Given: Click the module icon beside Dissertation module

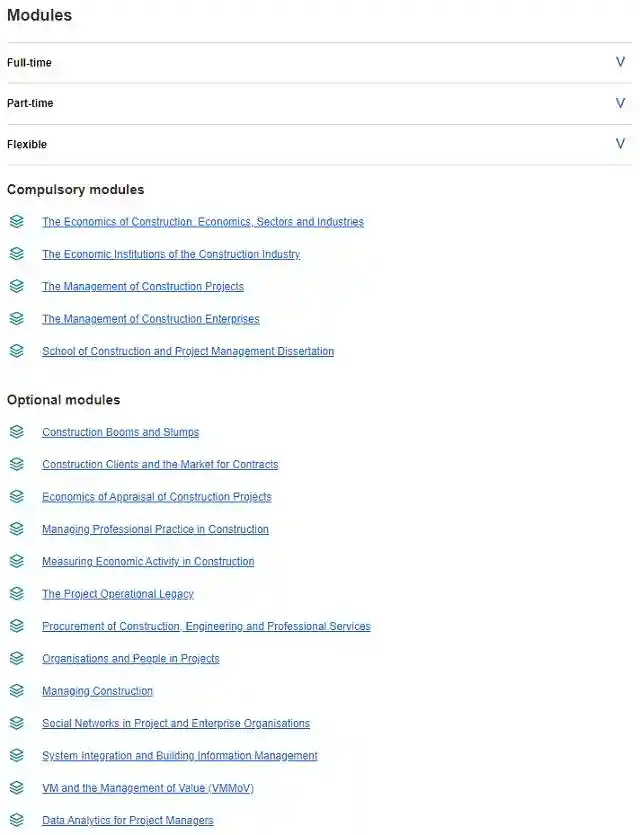Looking at the screenshot, I should 16,351.
